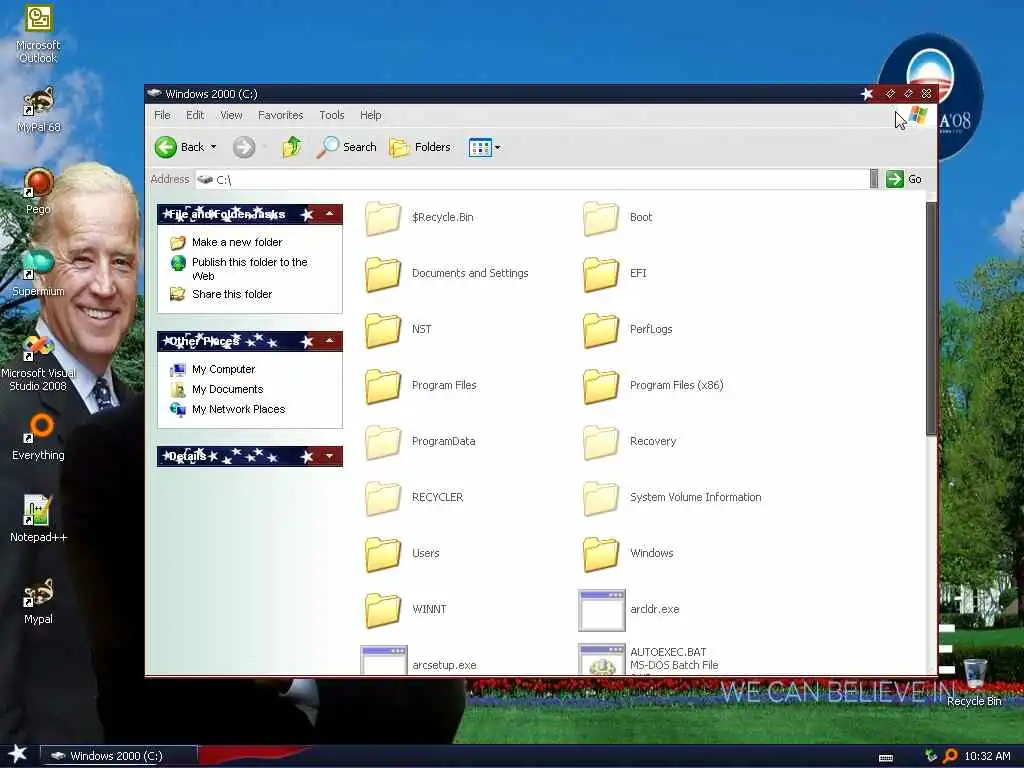Click the system tray clock
Image resolution: width=1024 pixels, height=768 pixels.
coord(987,756)
